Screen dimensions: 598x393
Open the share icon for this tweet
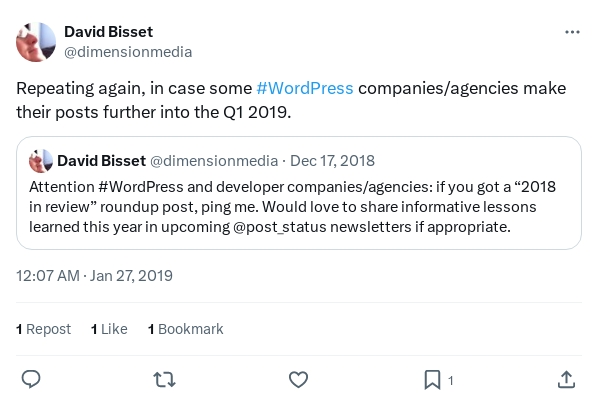[x=566, y=380]
